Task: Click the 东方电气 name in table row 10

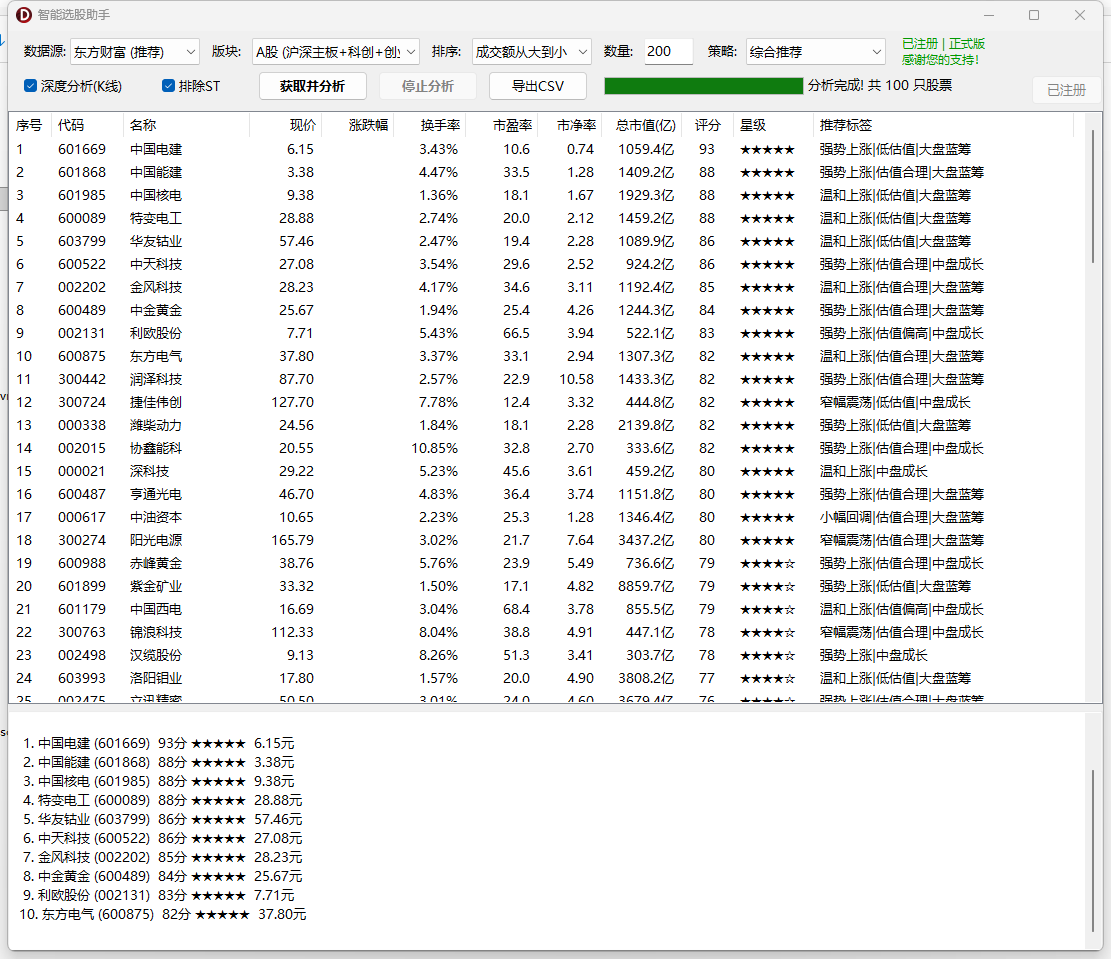Action: pyautogui.click(x=156, y=357)
